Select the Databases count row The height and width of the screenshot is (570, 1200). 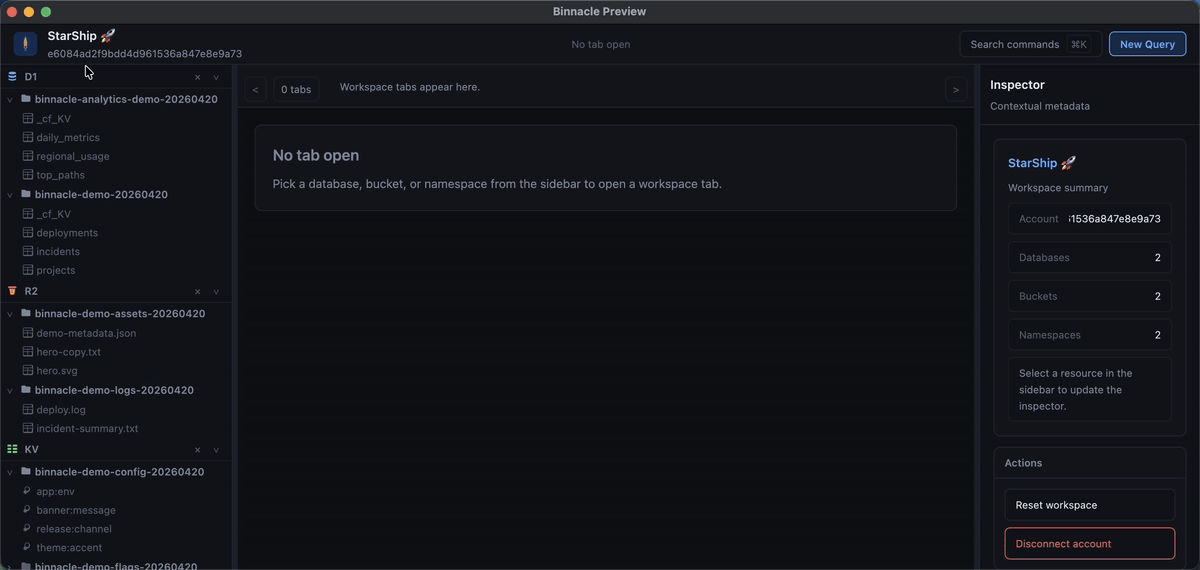(x=1089, y=257)
